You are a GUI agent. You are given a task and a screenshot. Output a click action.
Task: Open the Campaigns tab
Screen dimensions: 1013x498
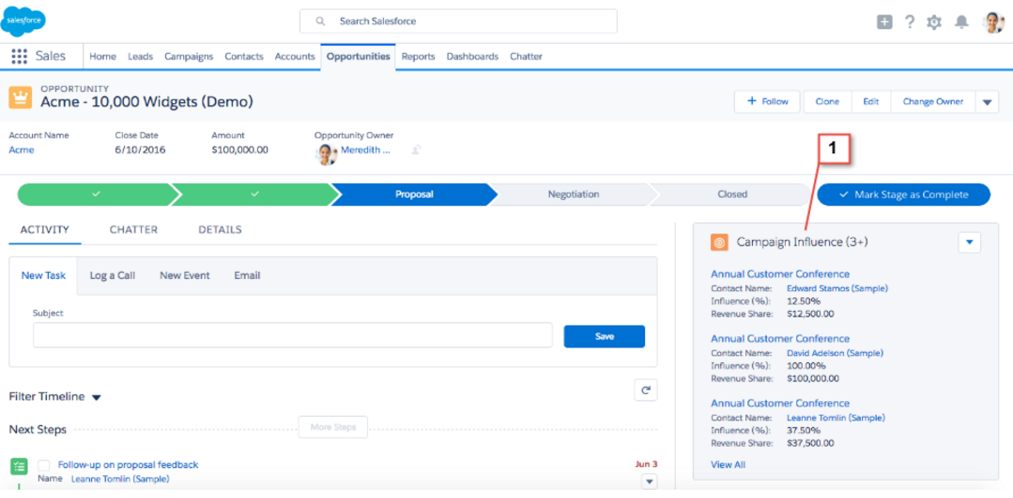[x=189, y=56]
